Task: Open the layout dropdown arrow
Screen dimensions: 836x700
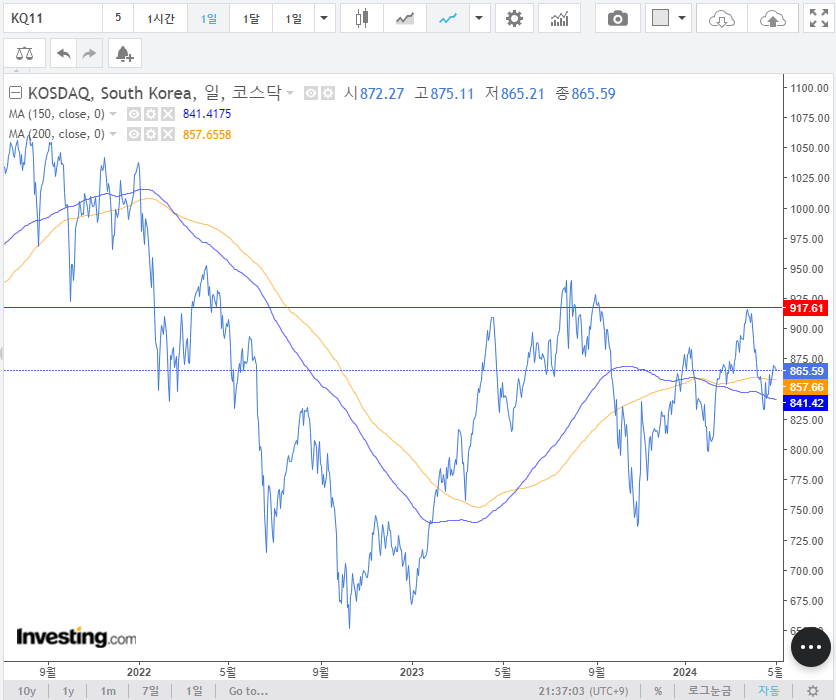Action: (682, 18)
